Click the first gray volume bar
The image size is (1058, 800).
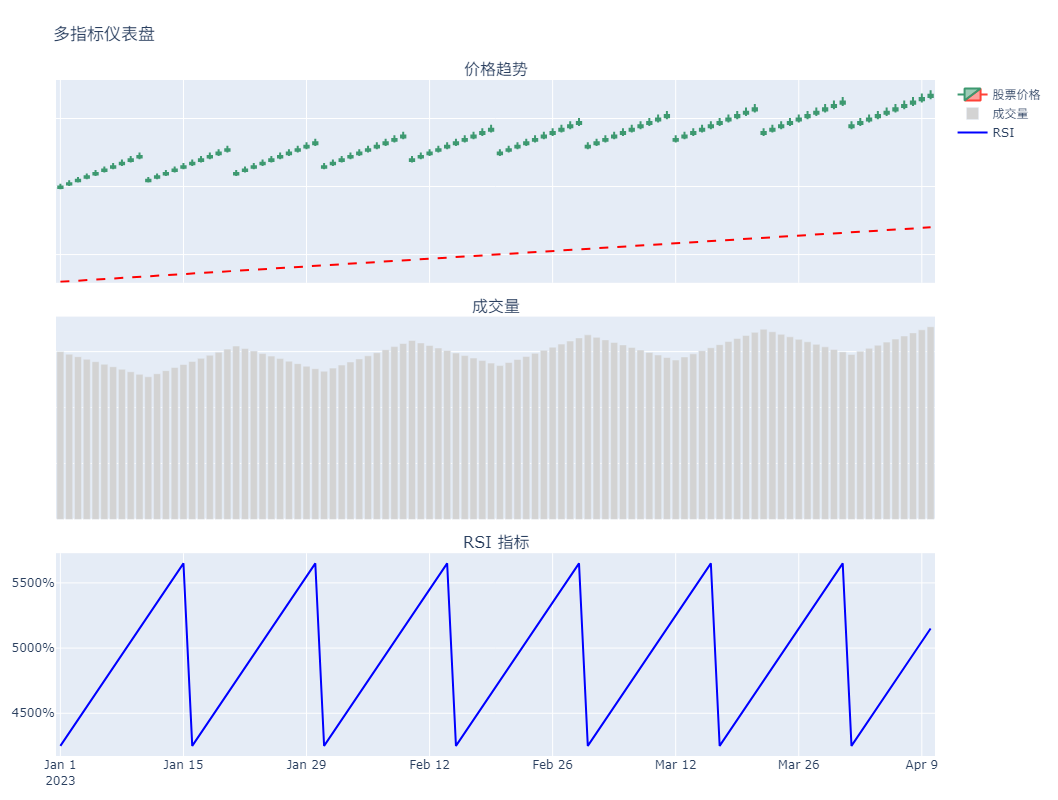tap(60, 435)
